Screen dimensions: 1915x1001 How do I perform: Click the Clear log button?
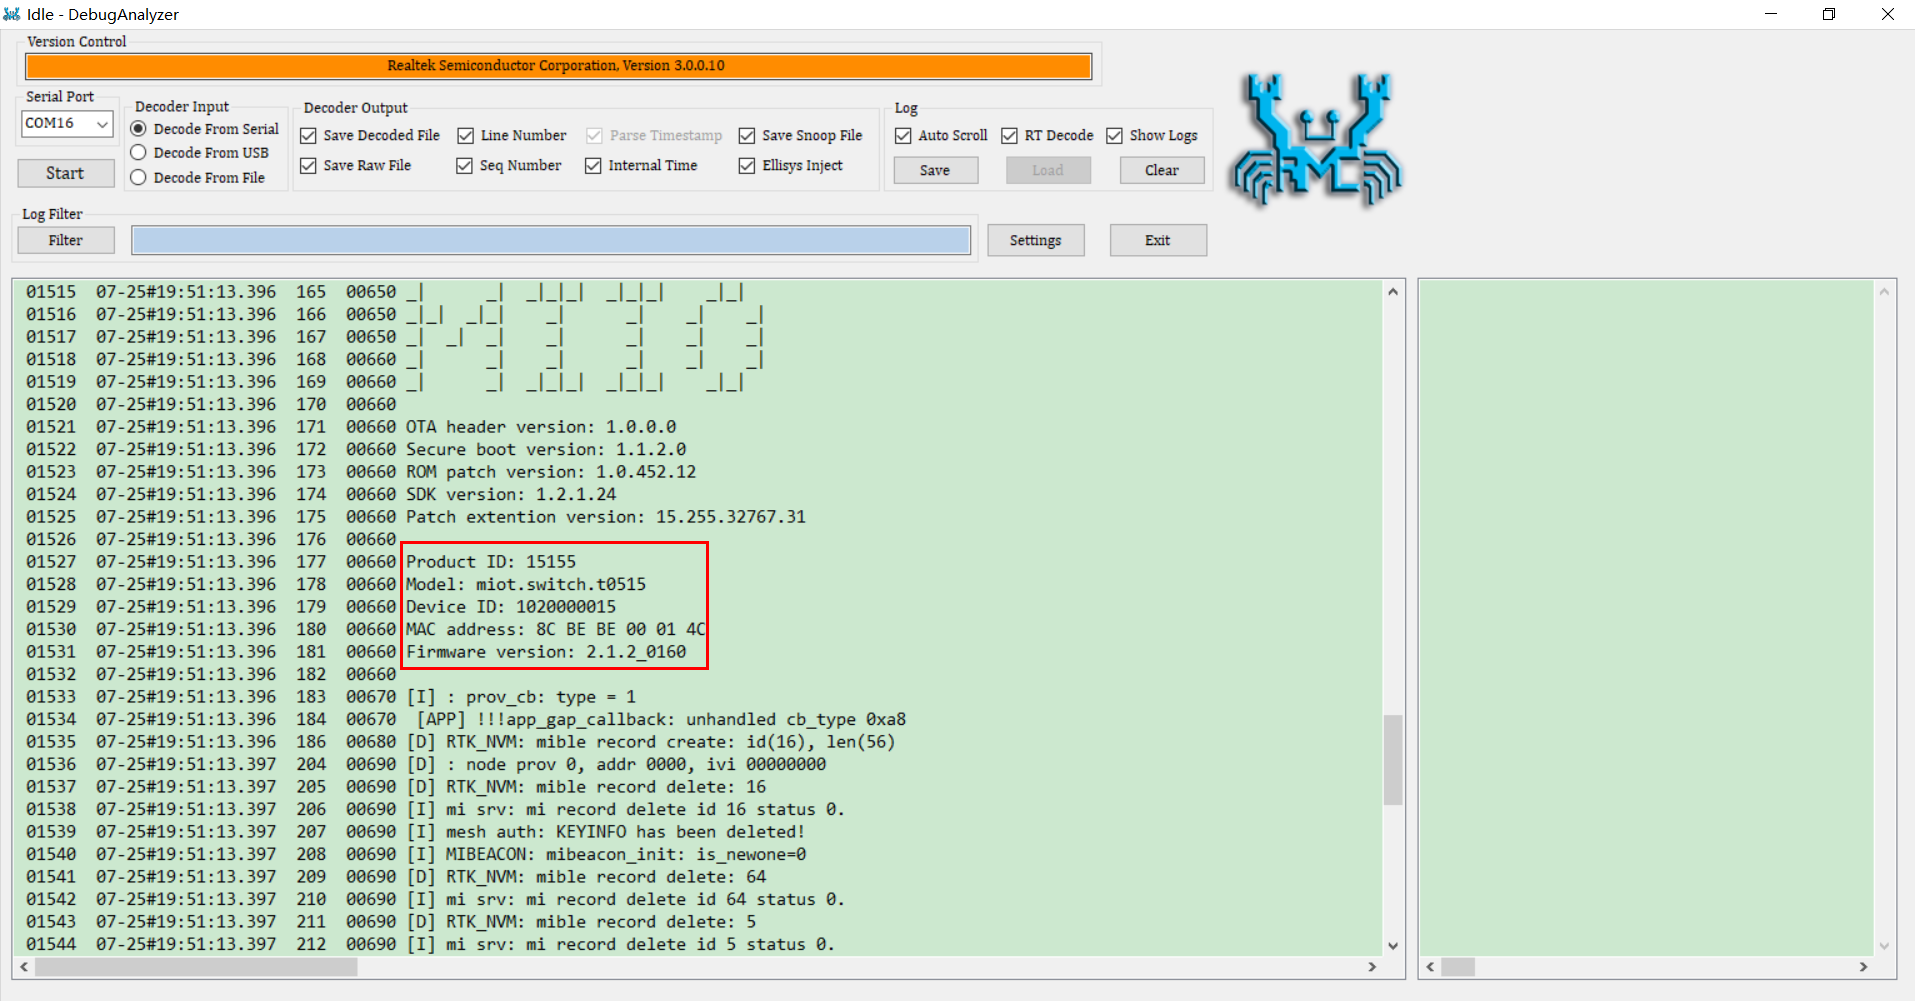[x=1161, y=171]
